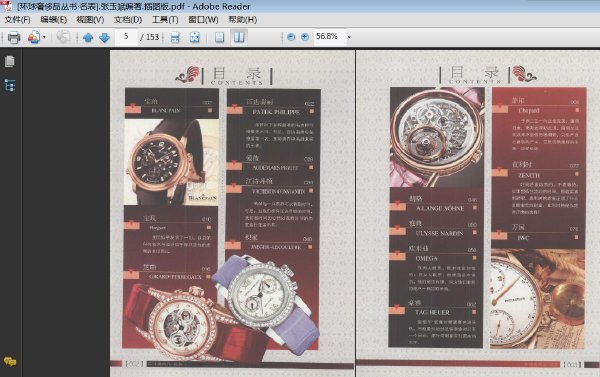Viewport: 600px width, 377px height.
Task: Click the OMEGA contents entry
Action: point(426,258)
